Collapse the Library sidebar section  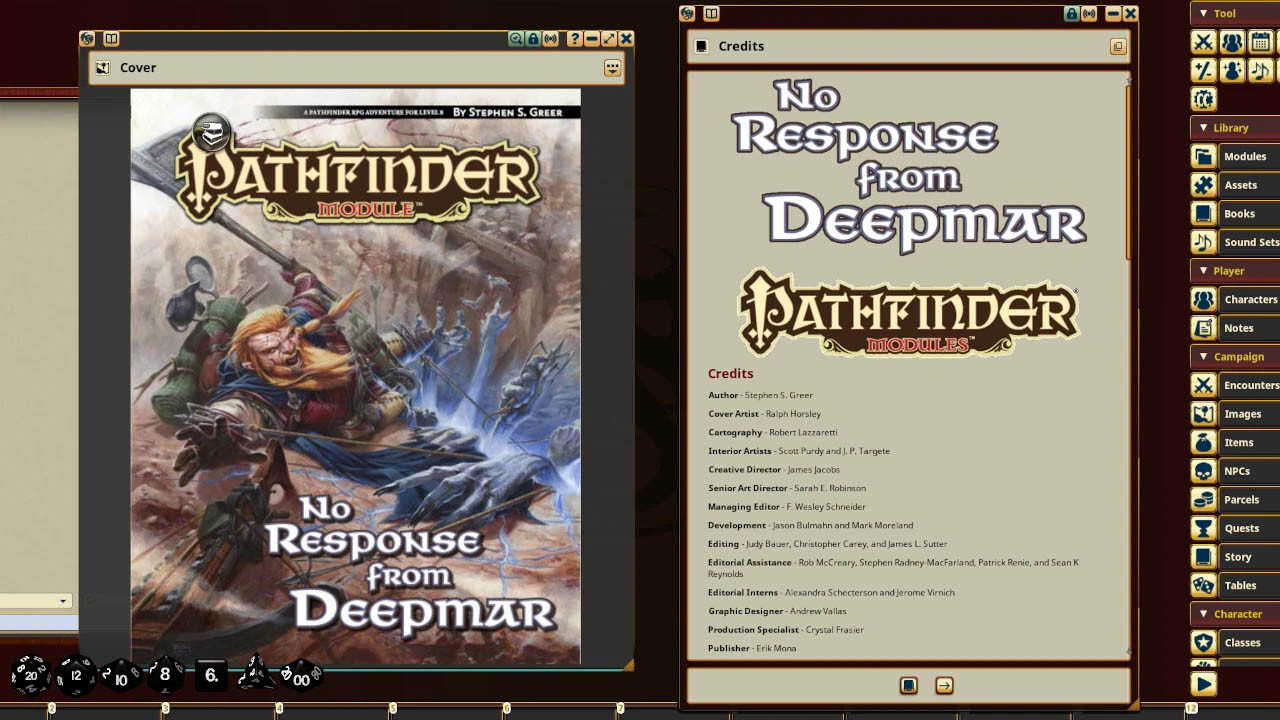pyautogui.click(x=1203, y=128)
